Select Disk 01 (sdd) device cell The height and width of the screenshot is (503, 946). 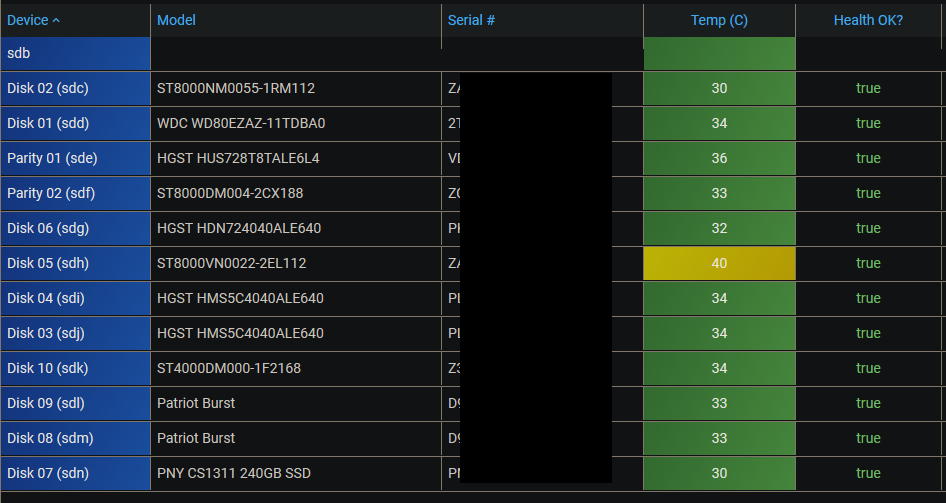(75, 123)
